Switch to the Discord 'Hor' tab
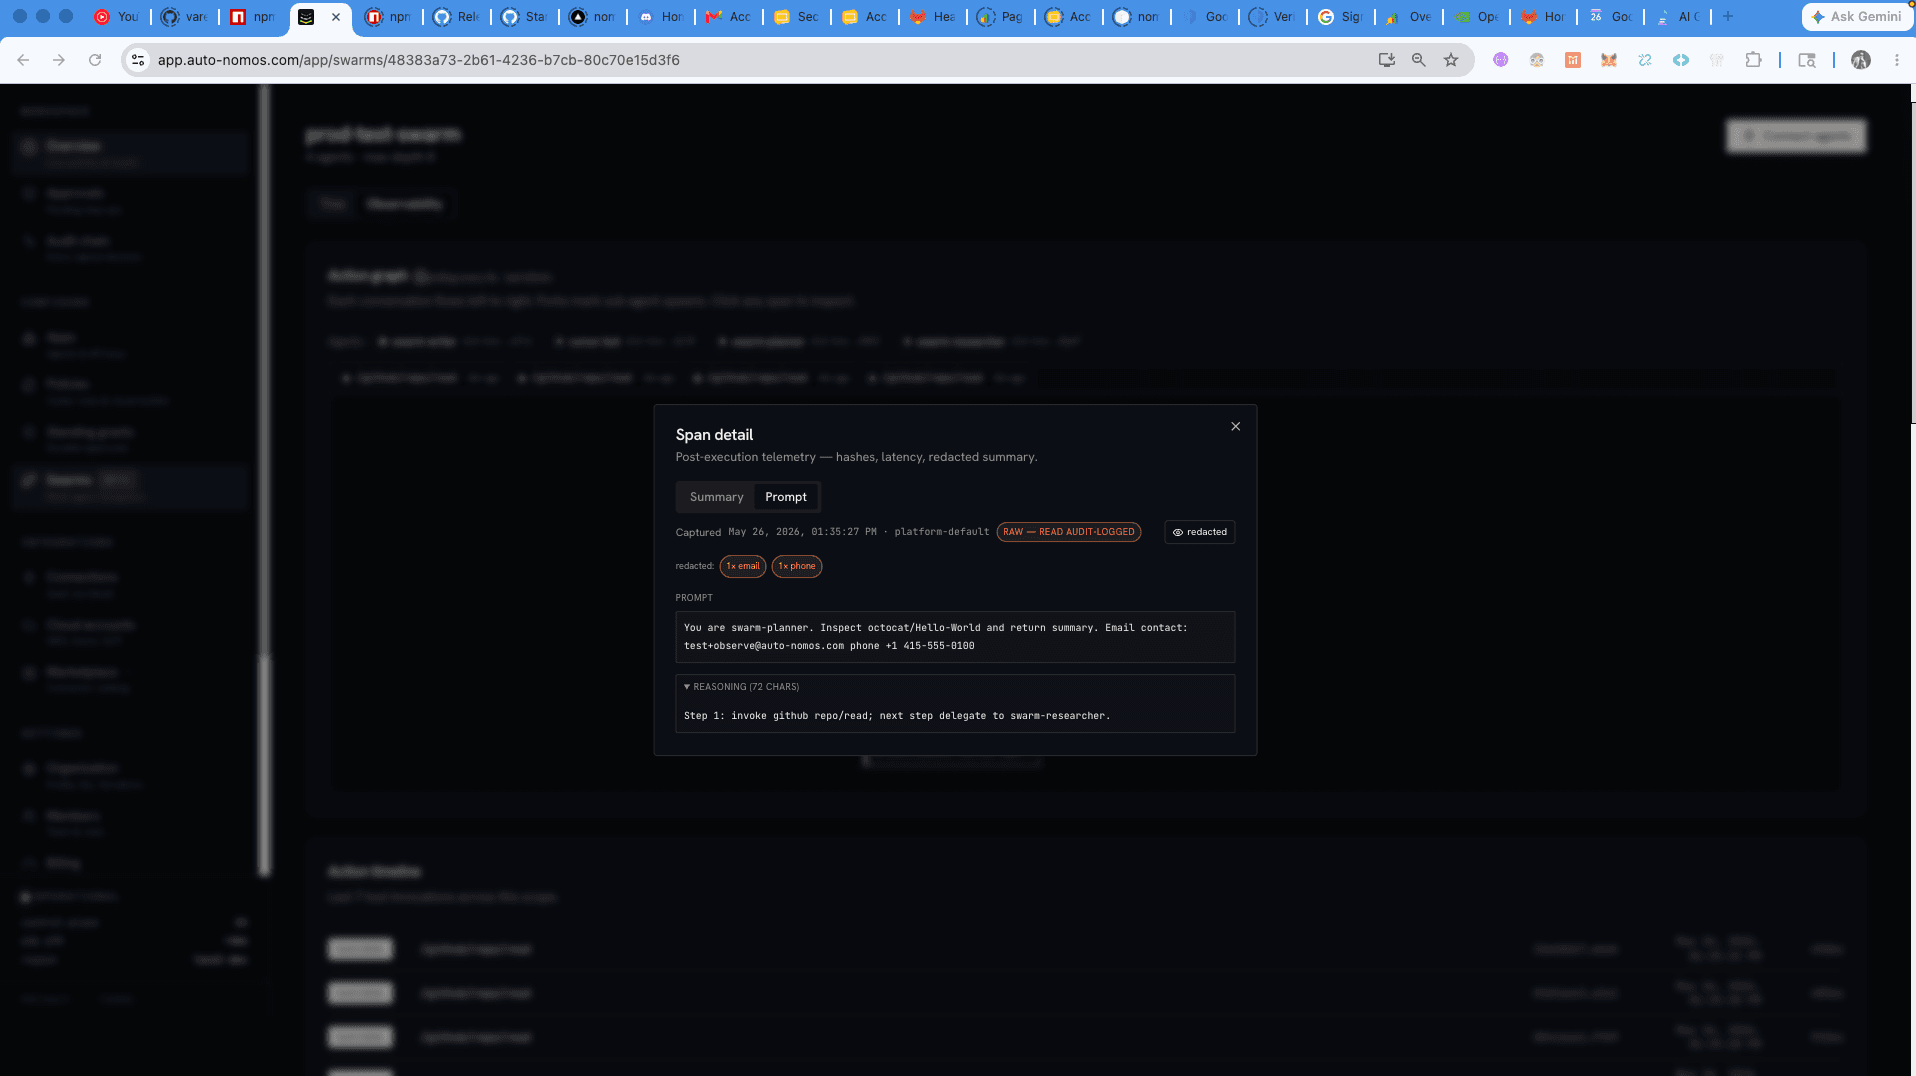1916x1076 pixels. pyautogui.click(x=660, y=17)
